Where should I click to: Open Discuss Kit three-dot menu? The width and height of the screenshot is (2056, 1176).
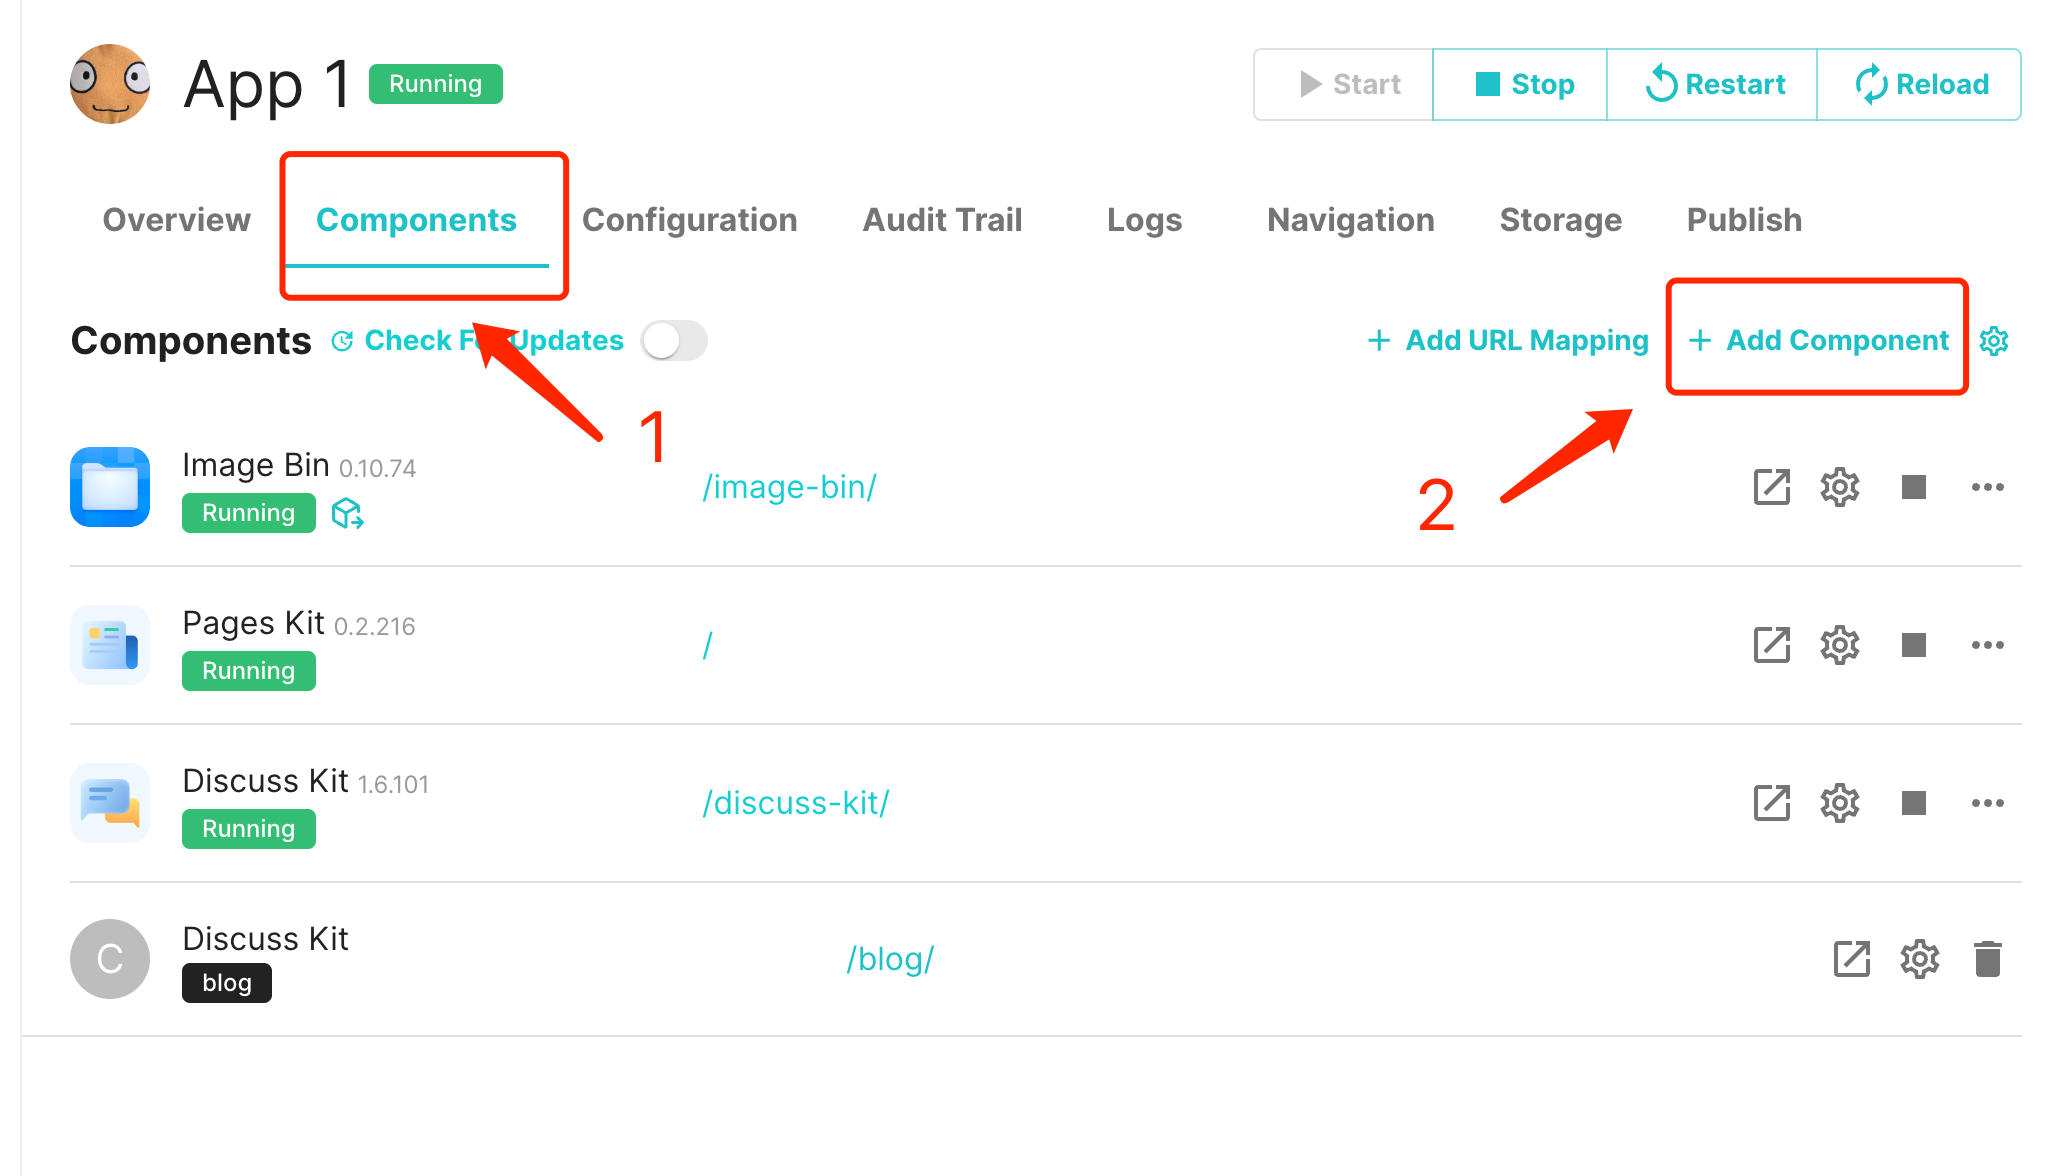click(1987, 803)
